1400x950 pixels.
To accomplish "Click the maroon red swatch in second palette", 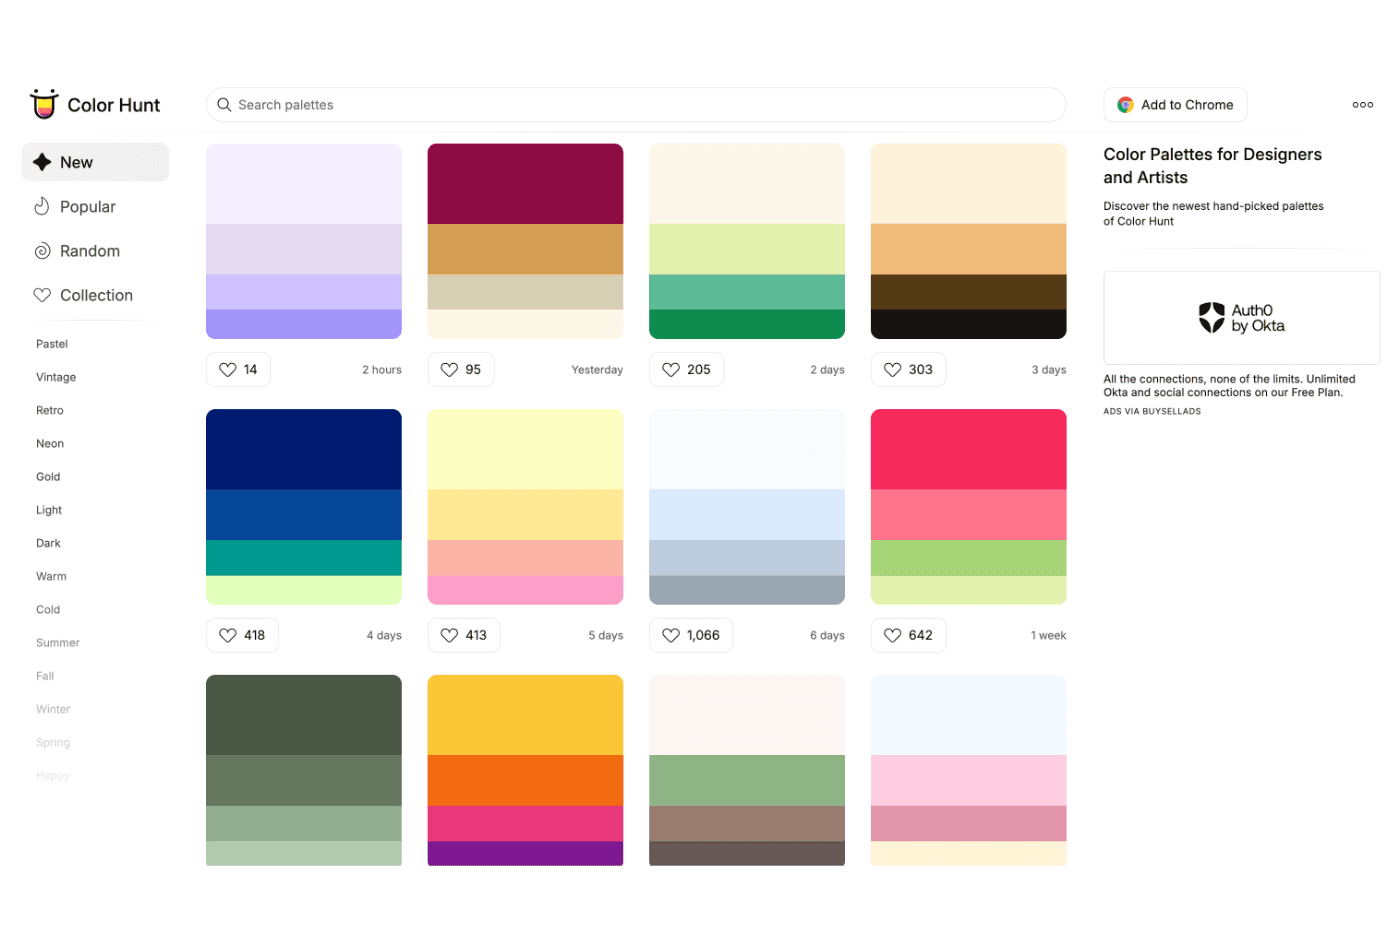I will point(525,184).
